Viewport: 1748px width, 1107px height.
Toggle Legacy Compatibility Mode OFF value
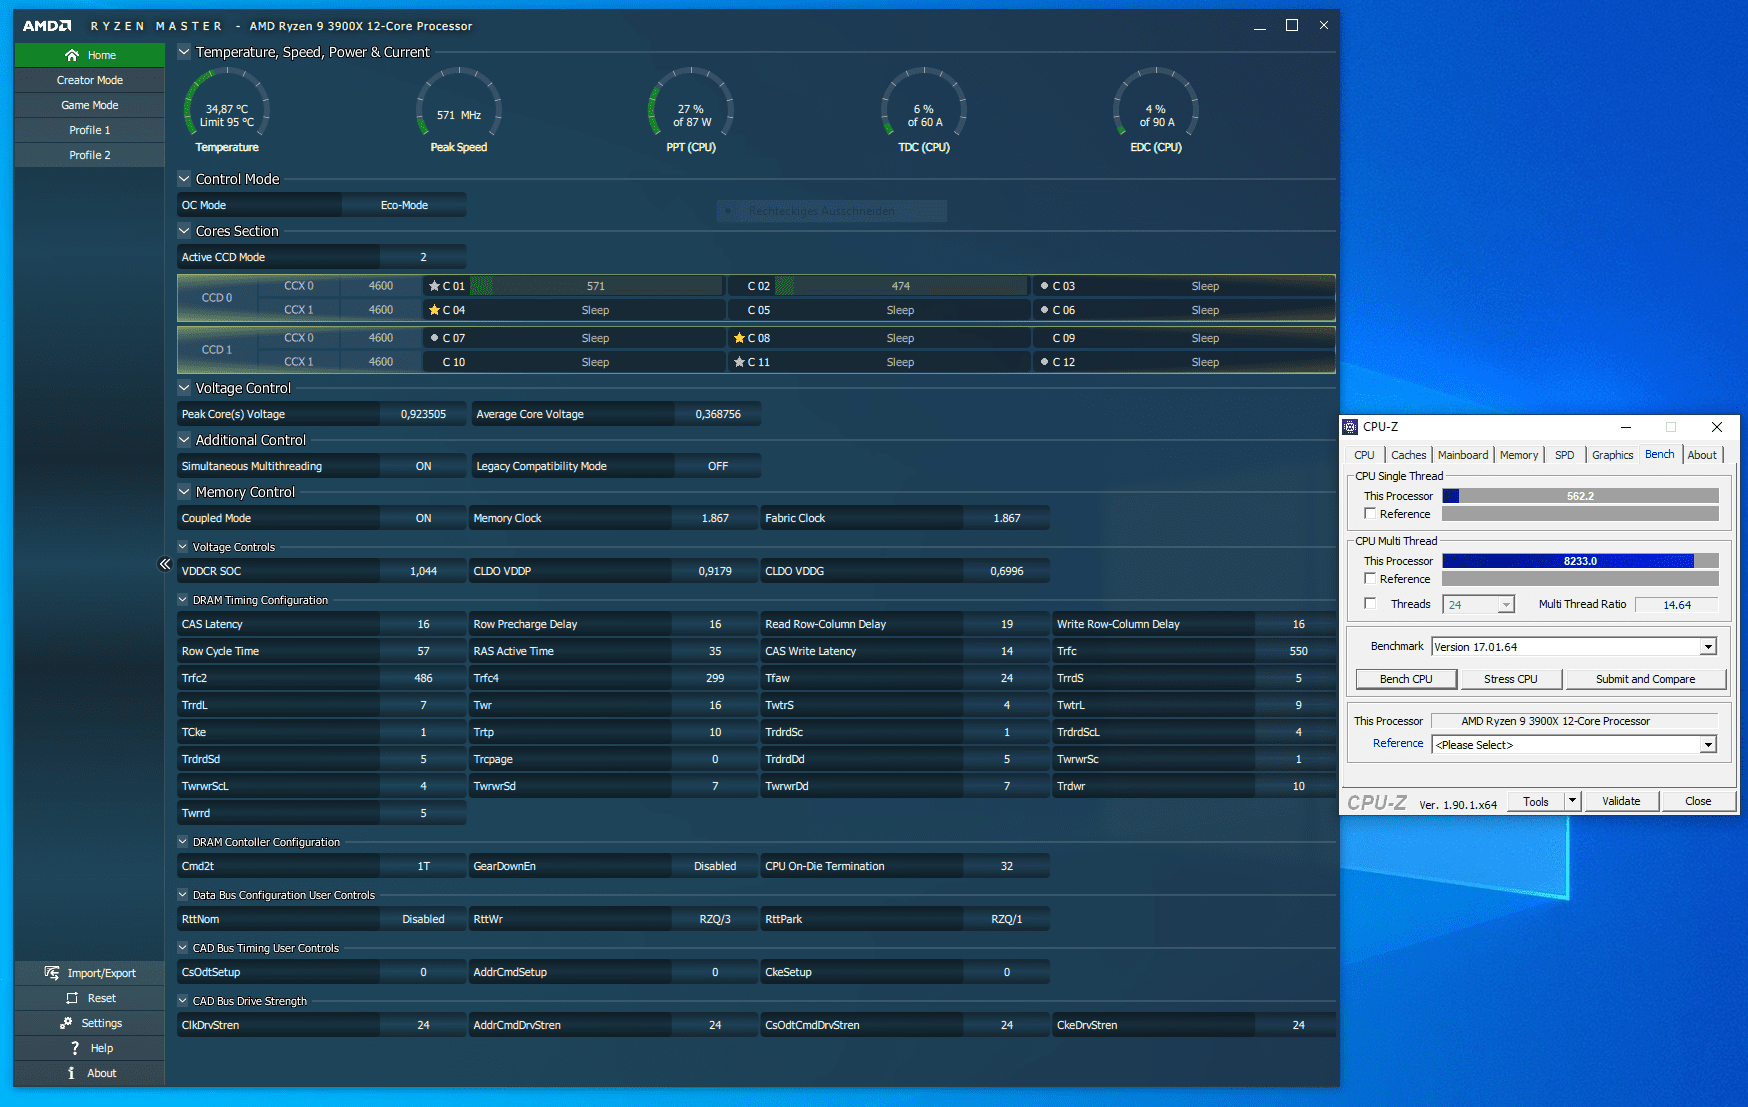(718, 466)
